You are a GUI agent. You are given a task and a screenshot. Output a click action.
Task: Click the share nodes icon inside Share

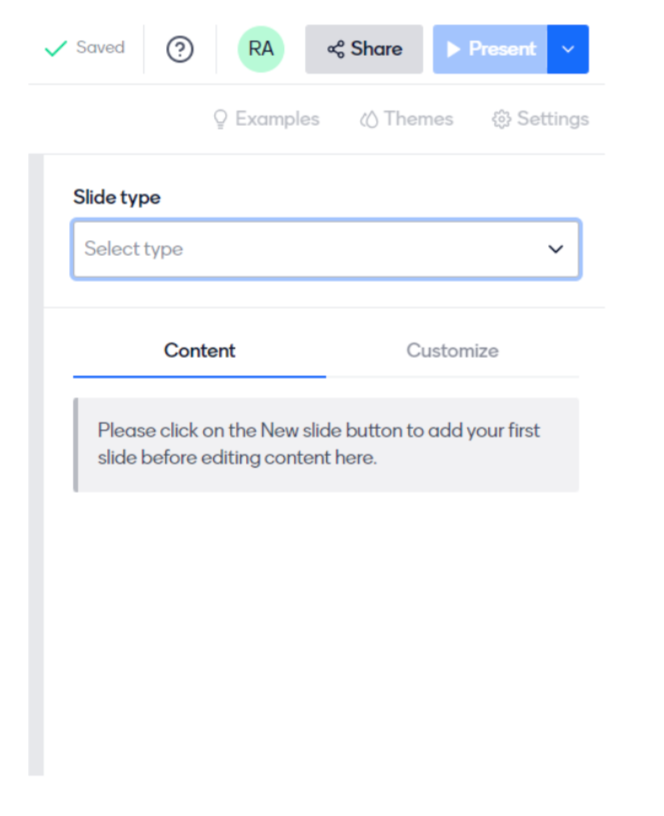pyautogui.click(x=336, y=49)
